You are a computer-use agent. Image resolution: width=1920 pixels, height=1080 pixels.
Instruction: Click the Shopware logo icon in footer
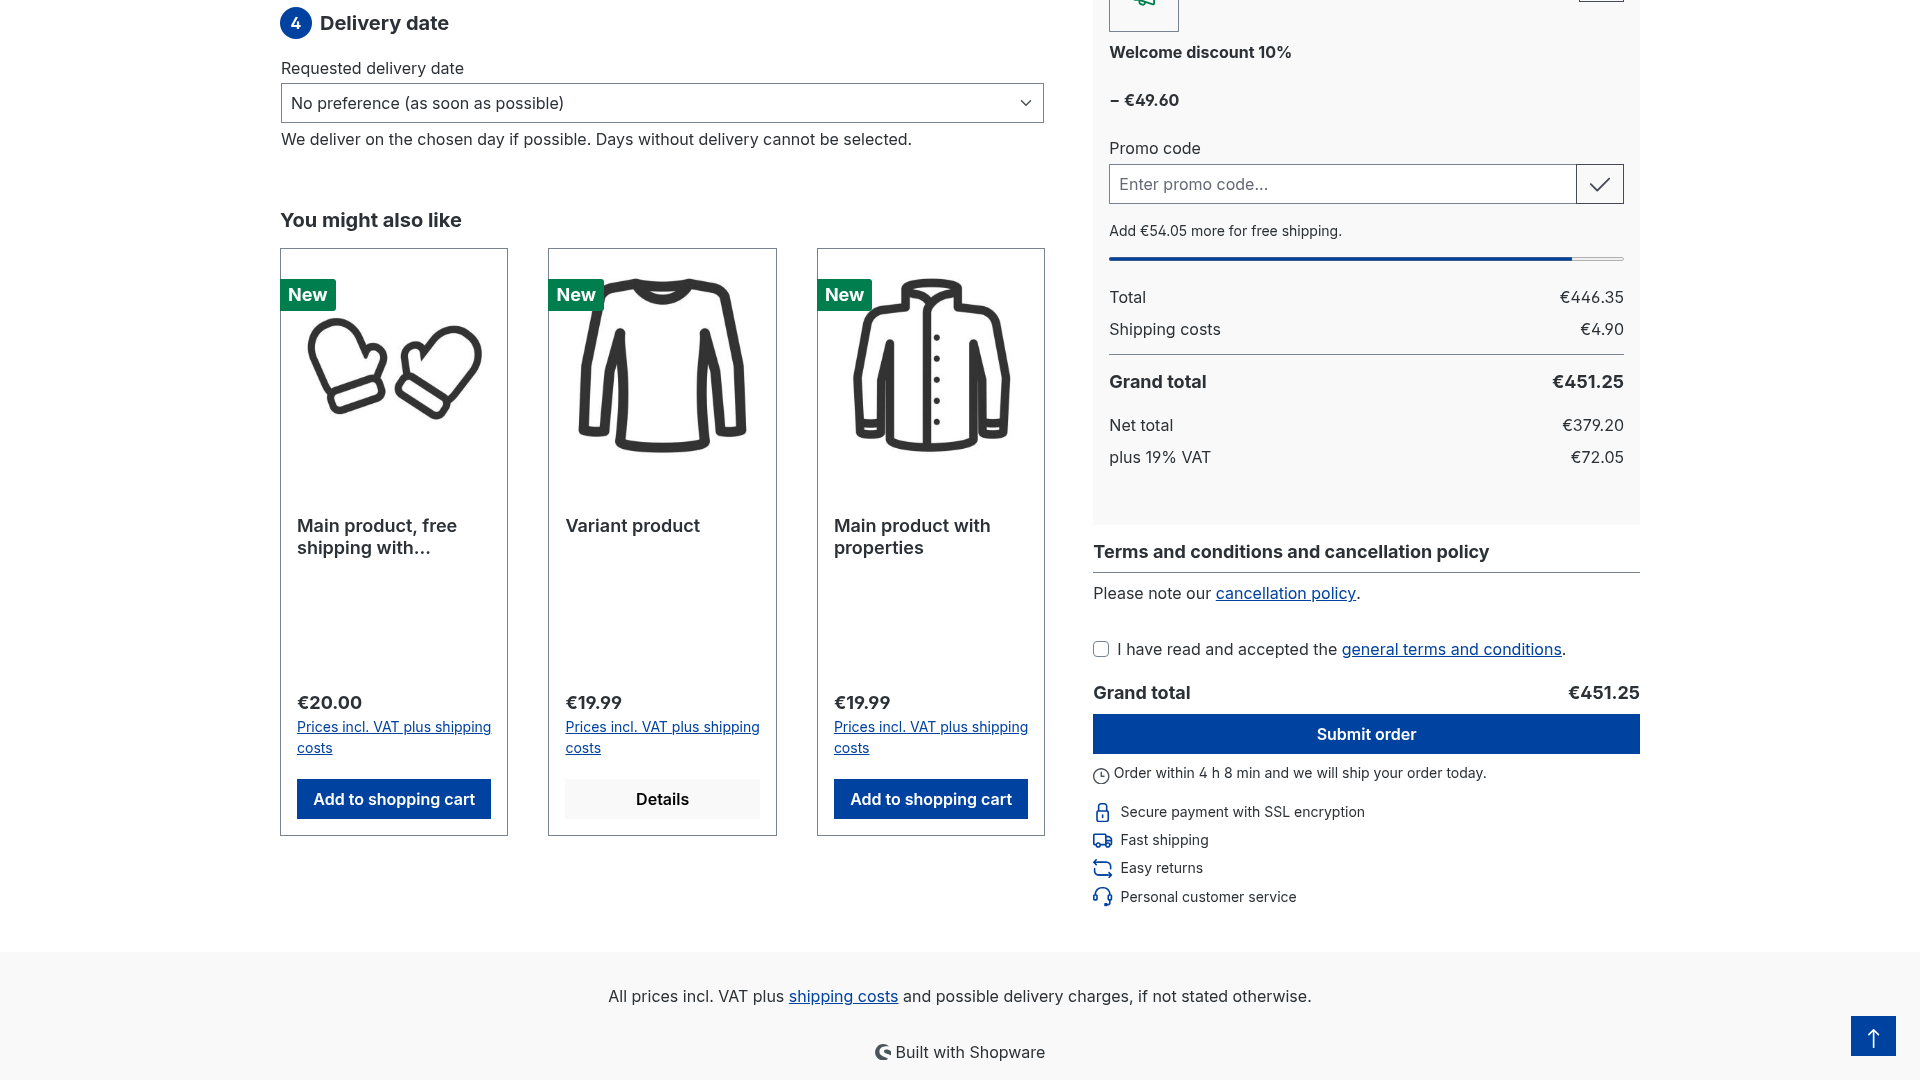tap(883, 1052)
